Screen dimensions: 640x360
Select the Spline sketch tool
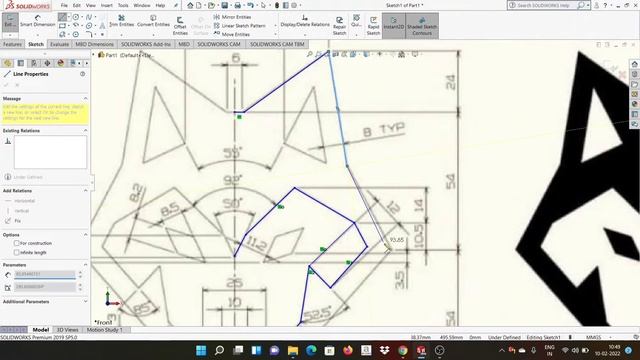(89, 17)
